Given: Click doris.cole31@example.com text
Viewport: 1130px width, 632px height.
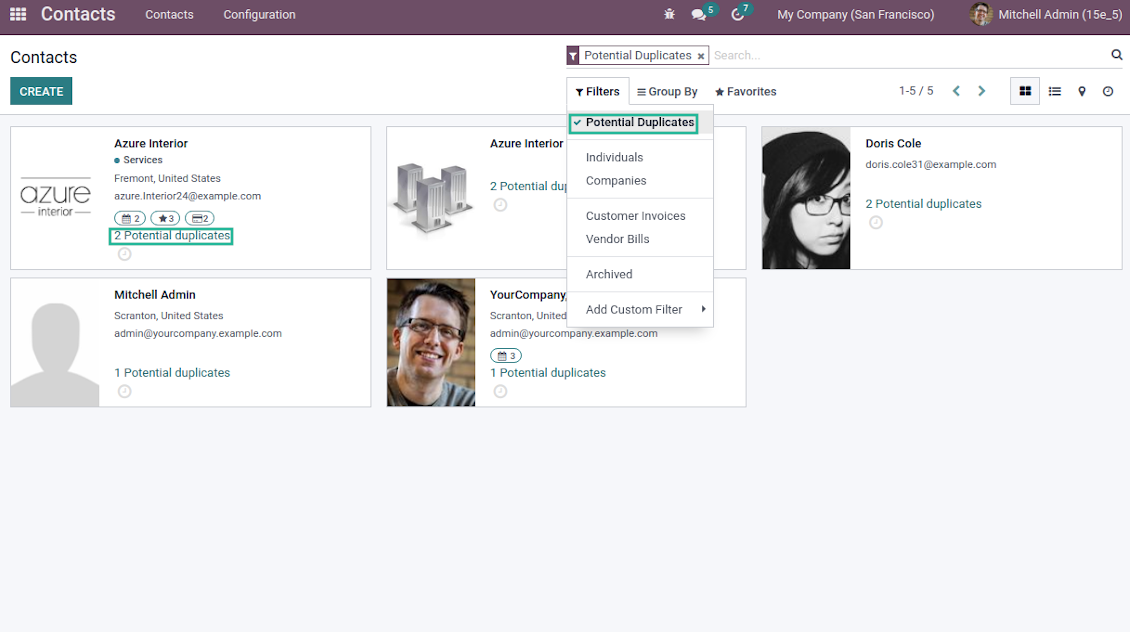Looking at the screenshot, I should (930, 164).
